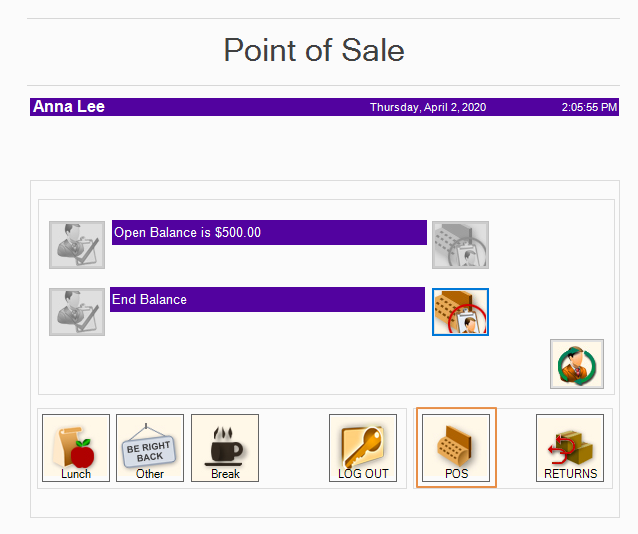Viewport: 638px width, 534px height.
Task: Click the 2:05:55 PM clock
Action: click(x=589, y=107)
